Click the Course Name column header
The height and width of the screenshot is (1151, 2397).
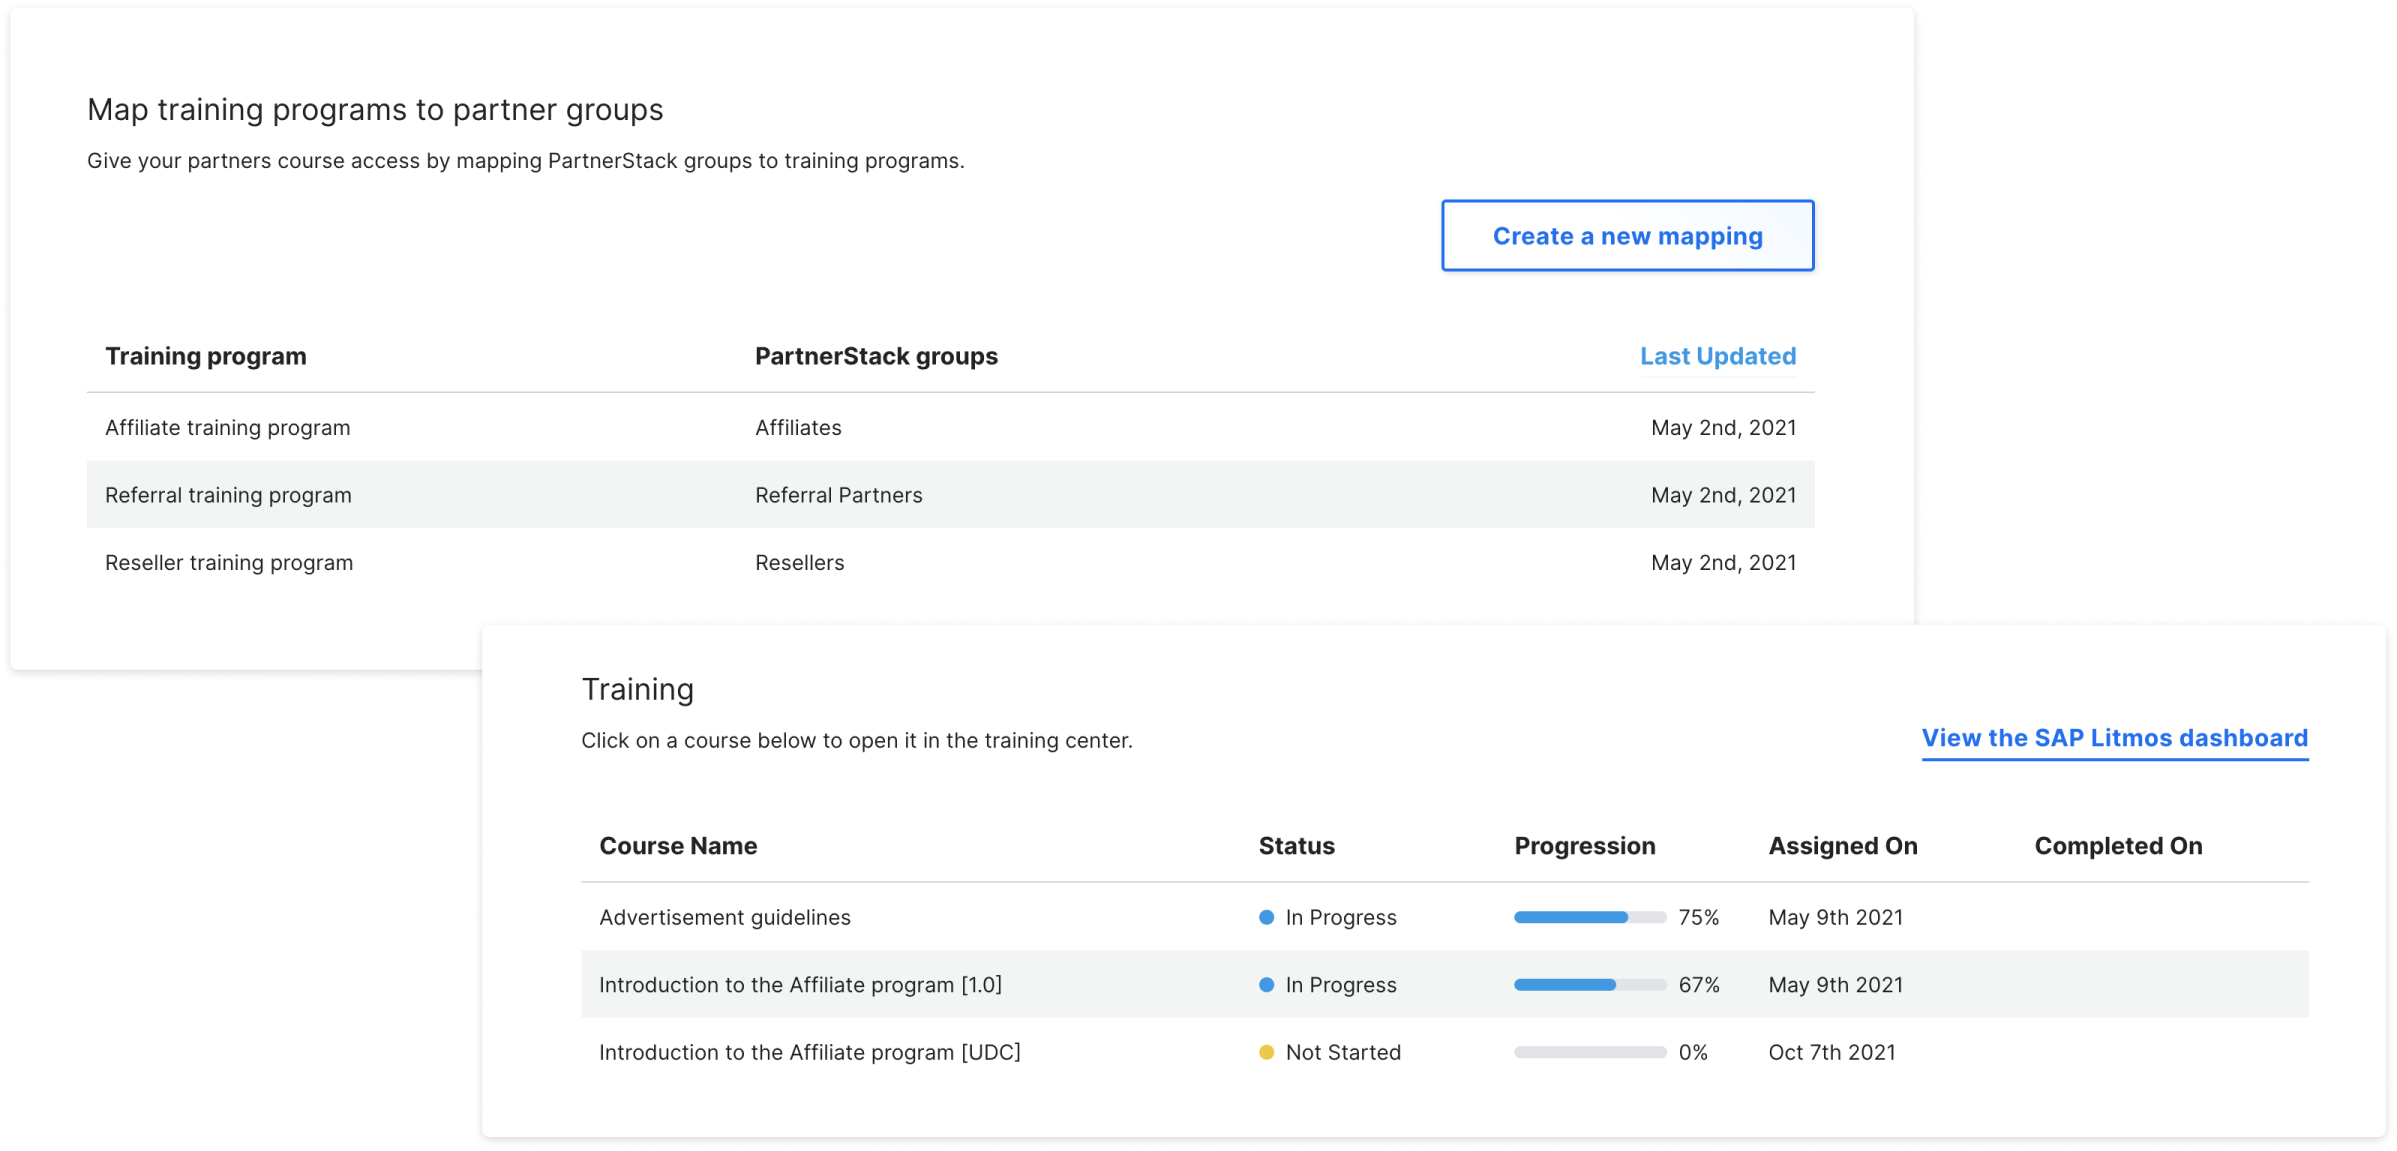(678, 846)
